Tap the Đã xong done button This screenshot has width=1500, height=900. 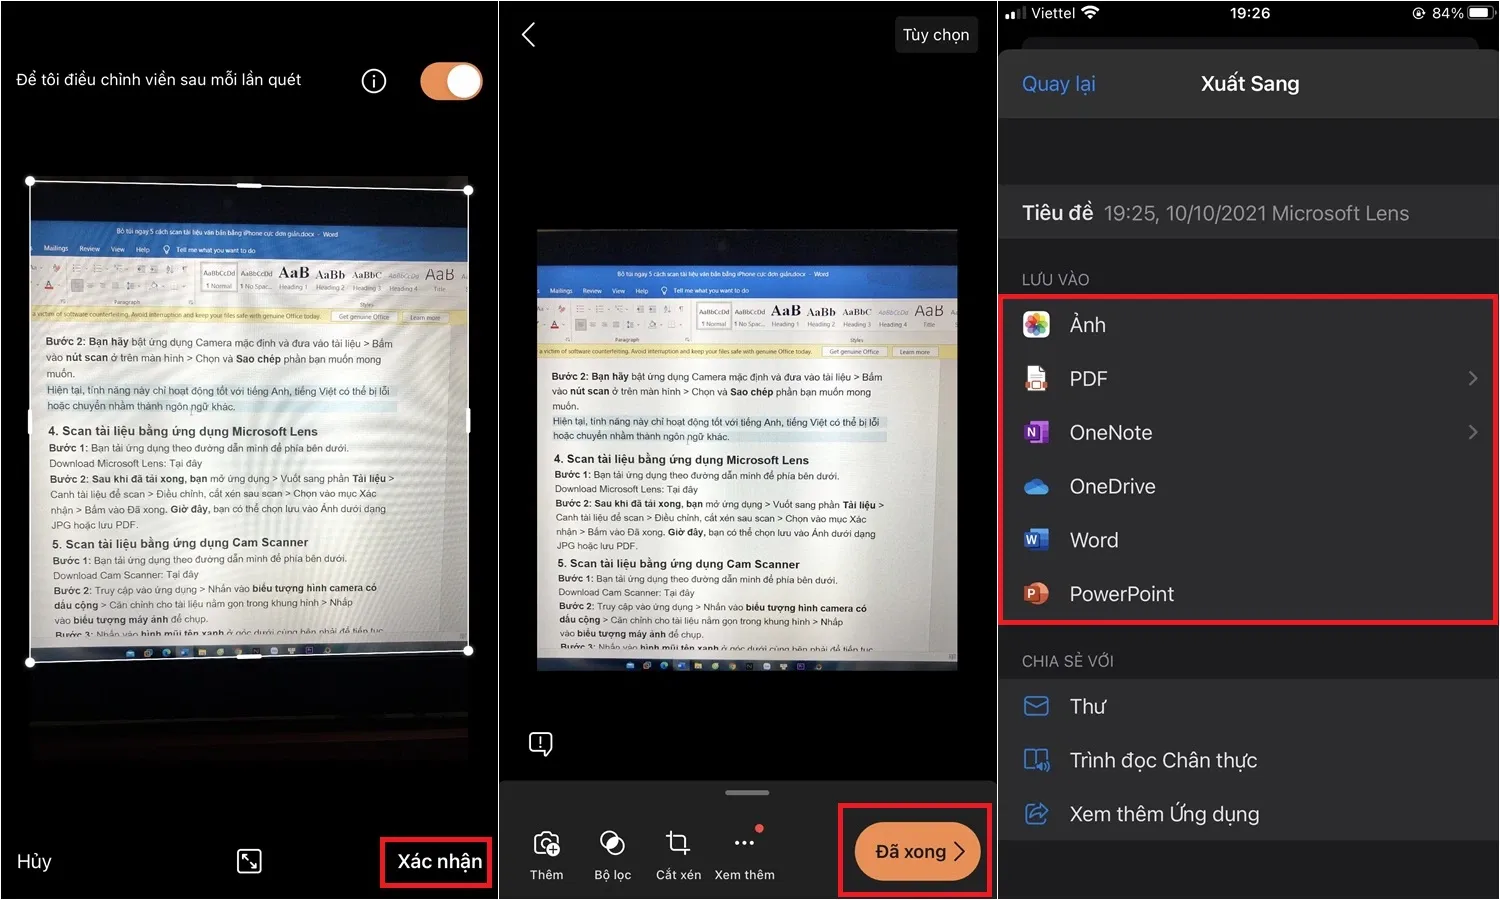tap(917, 851)
